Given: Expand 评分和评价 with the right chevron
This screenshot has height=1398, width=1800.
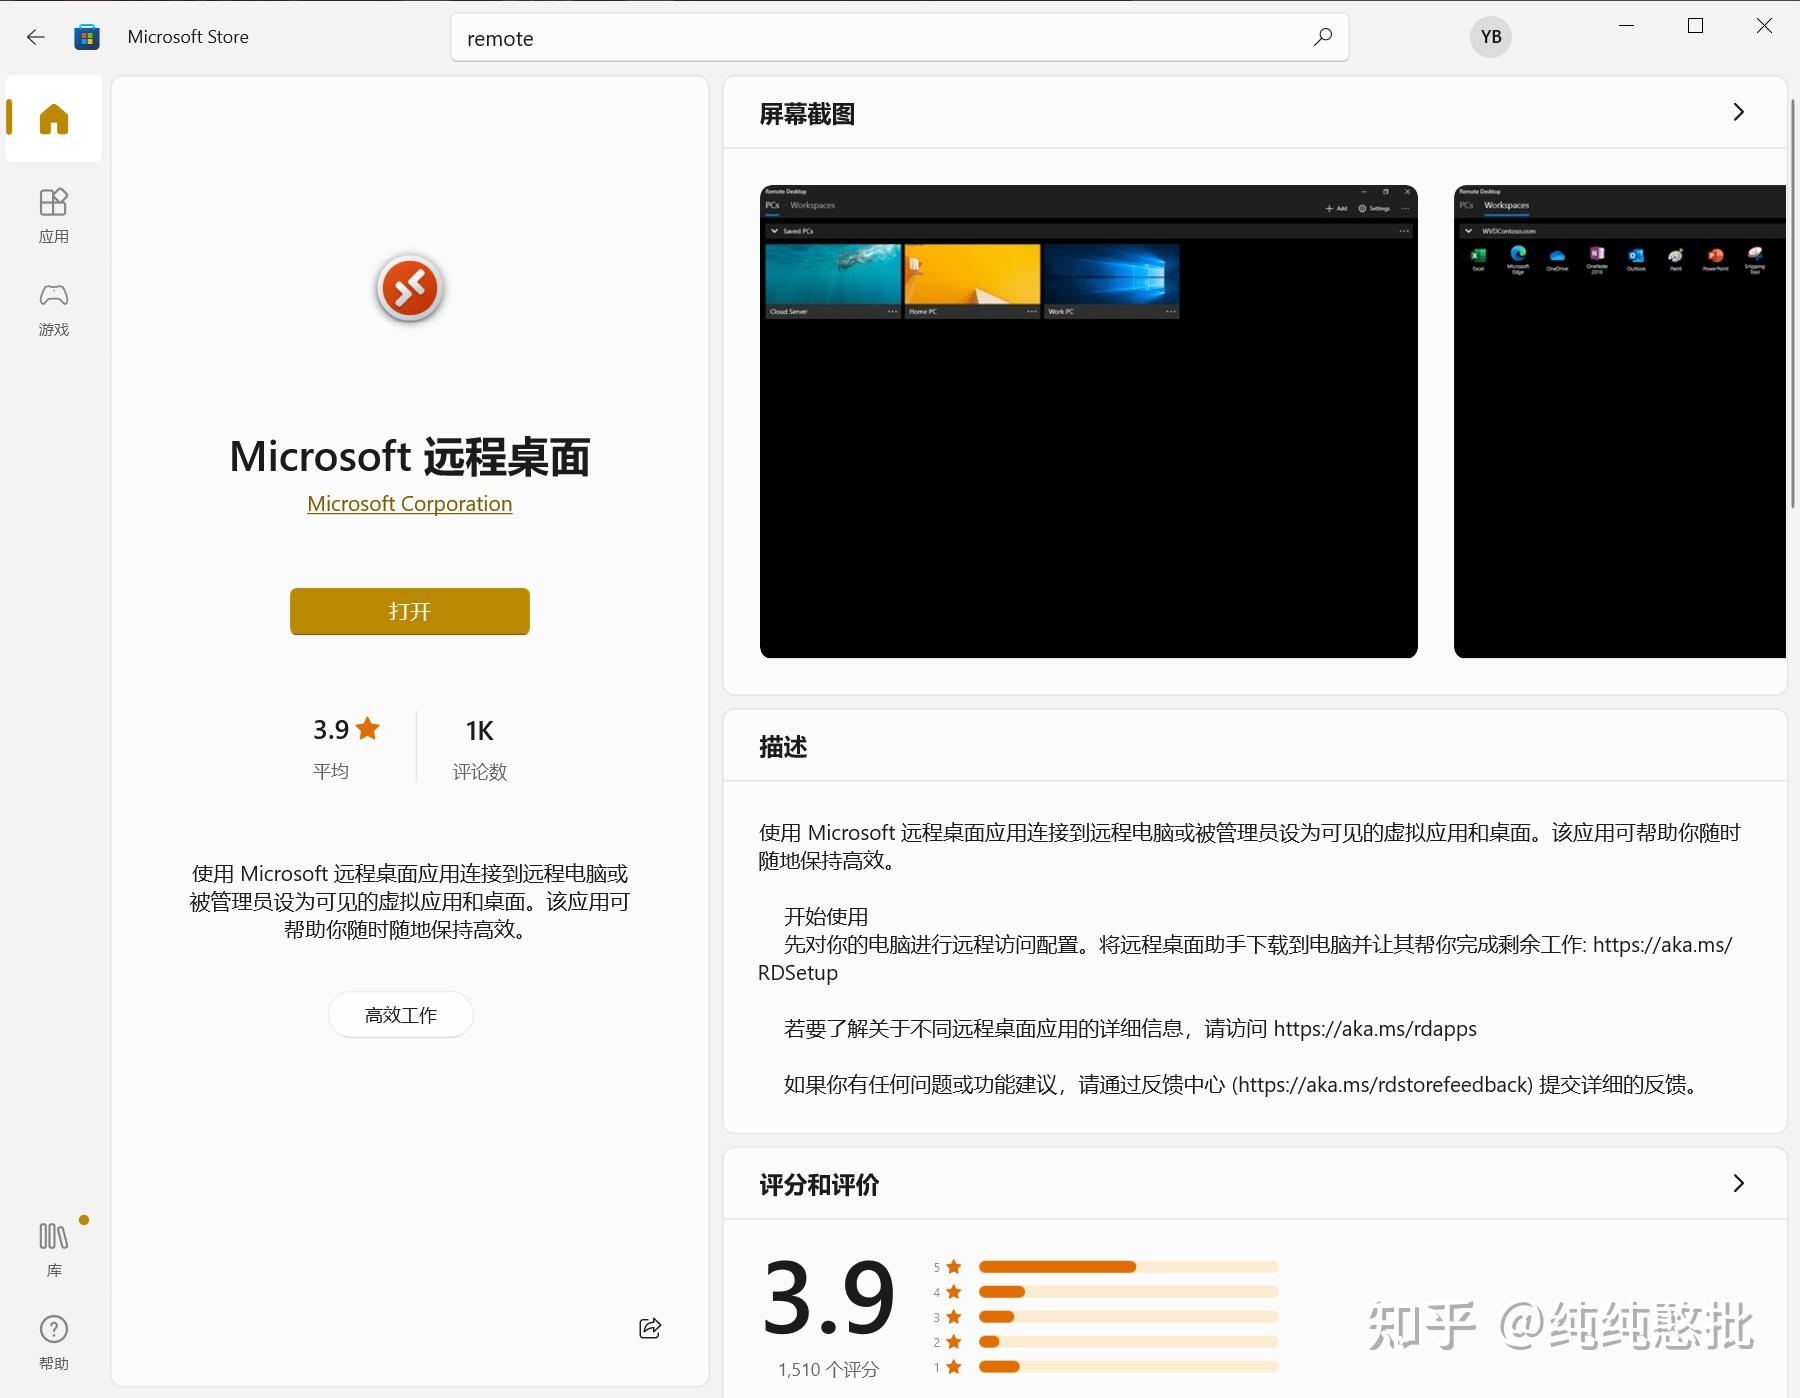Looking at the screenshot, I should click(x=1738, y=1183).
